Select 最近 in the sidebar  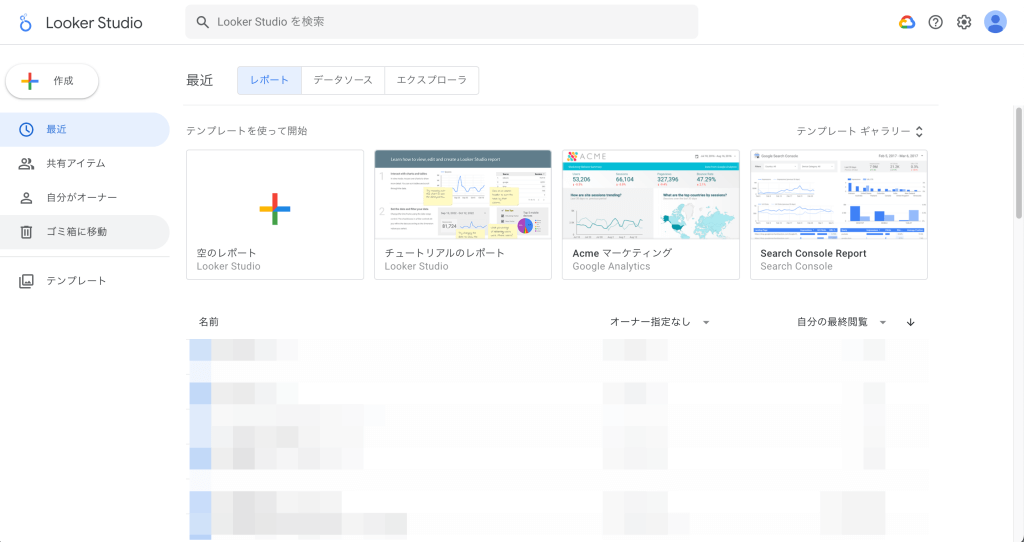(84, 129)
